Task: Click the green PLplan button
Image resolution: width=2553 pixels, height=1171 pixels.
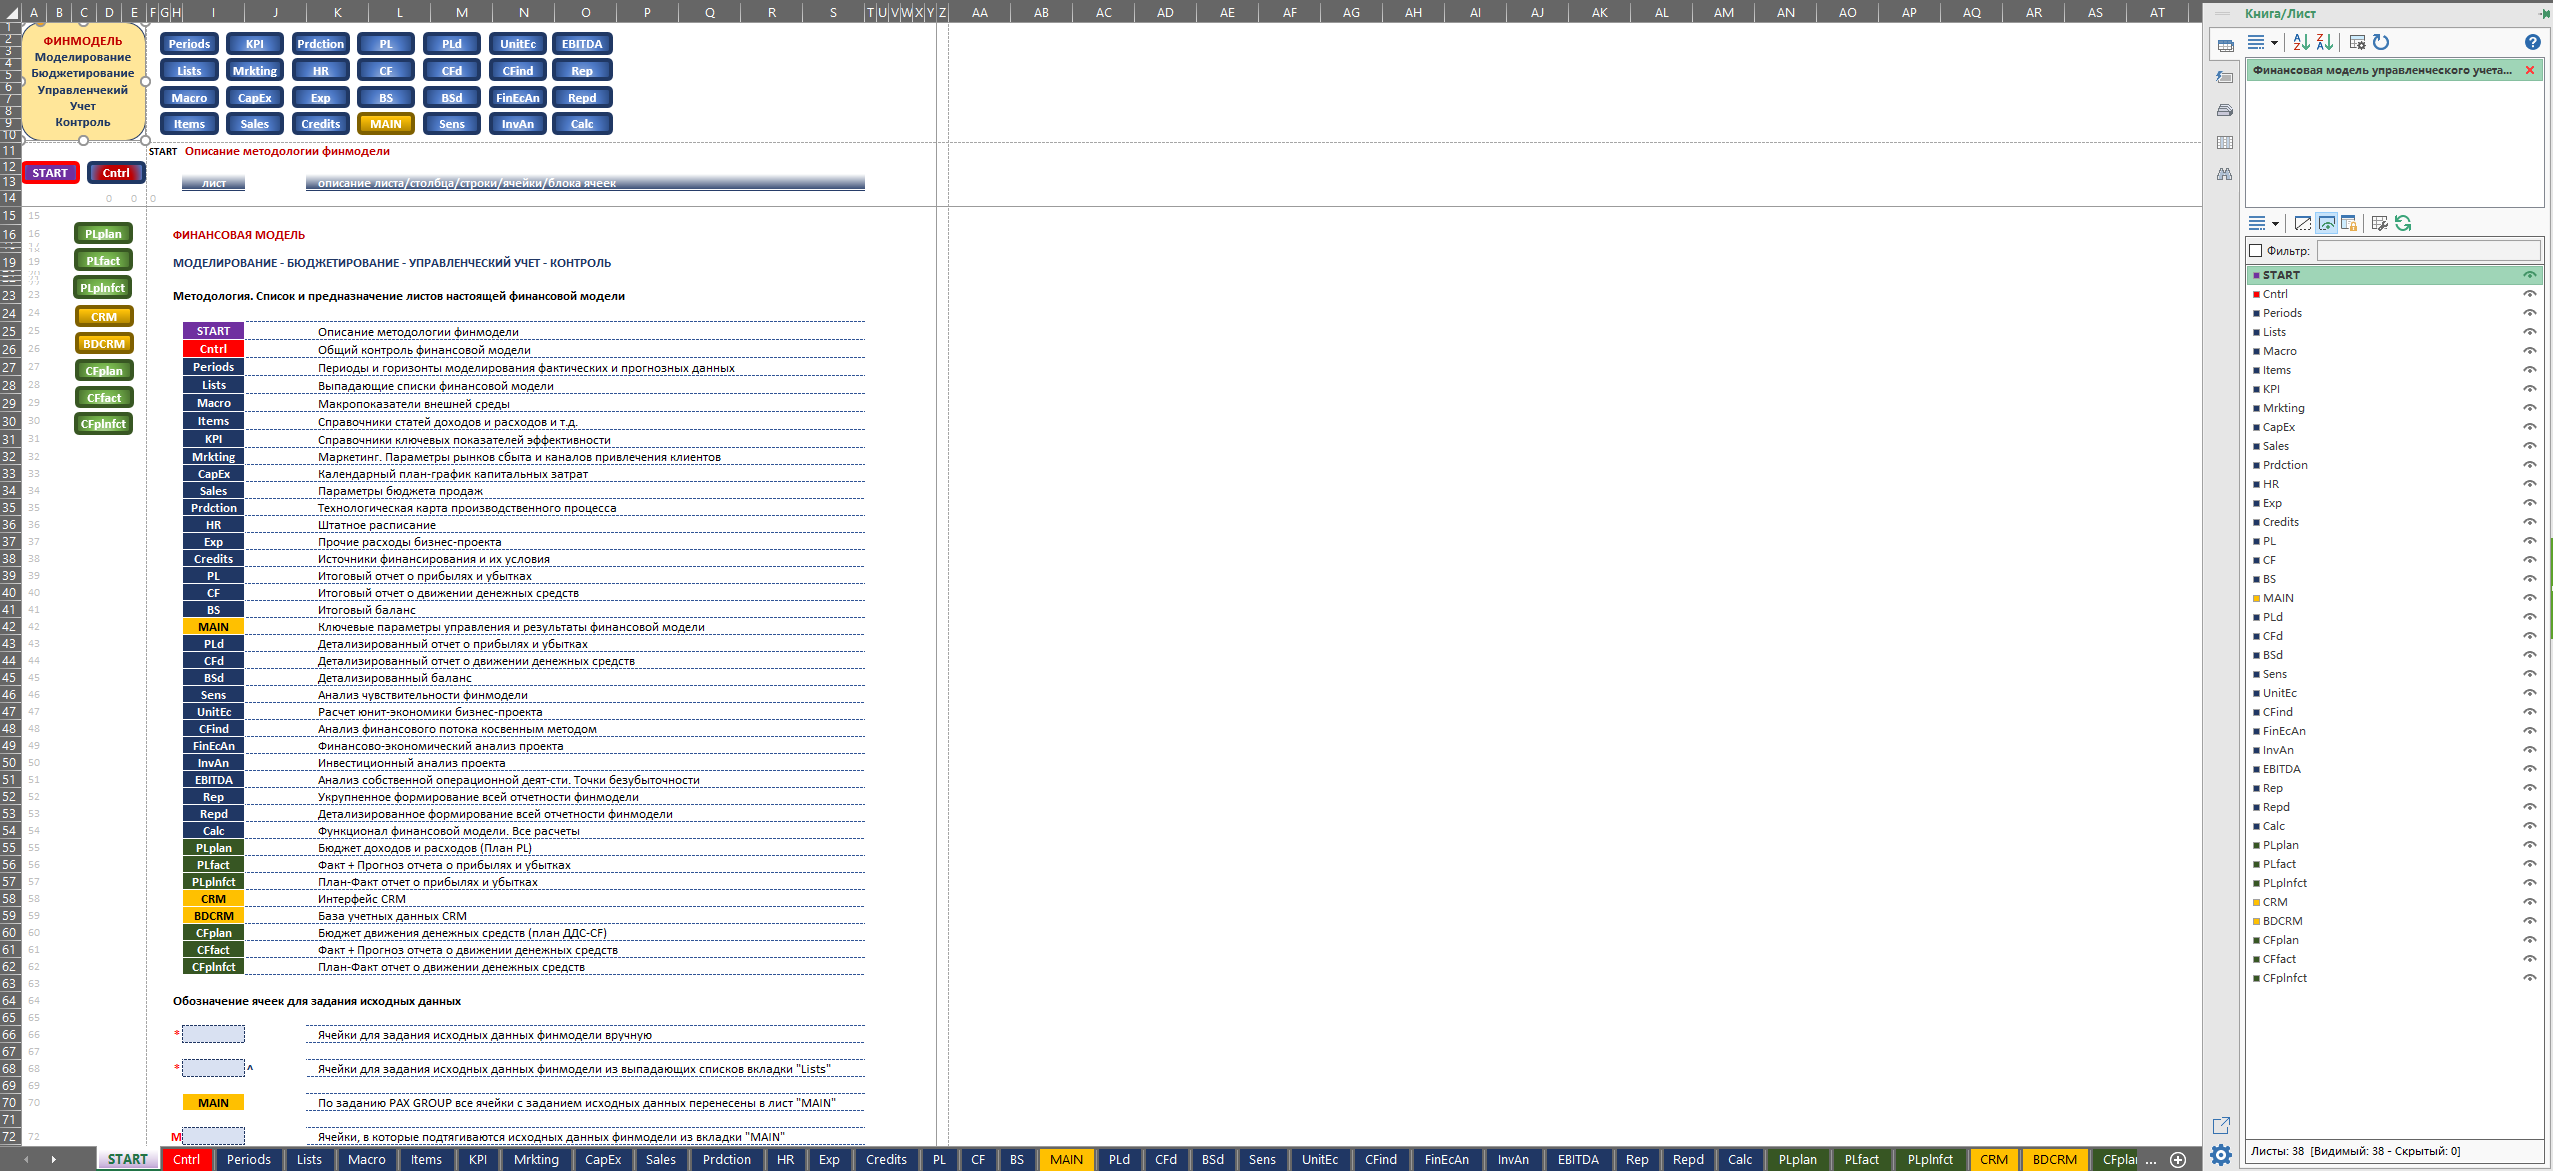Action: tap(103, 234)
